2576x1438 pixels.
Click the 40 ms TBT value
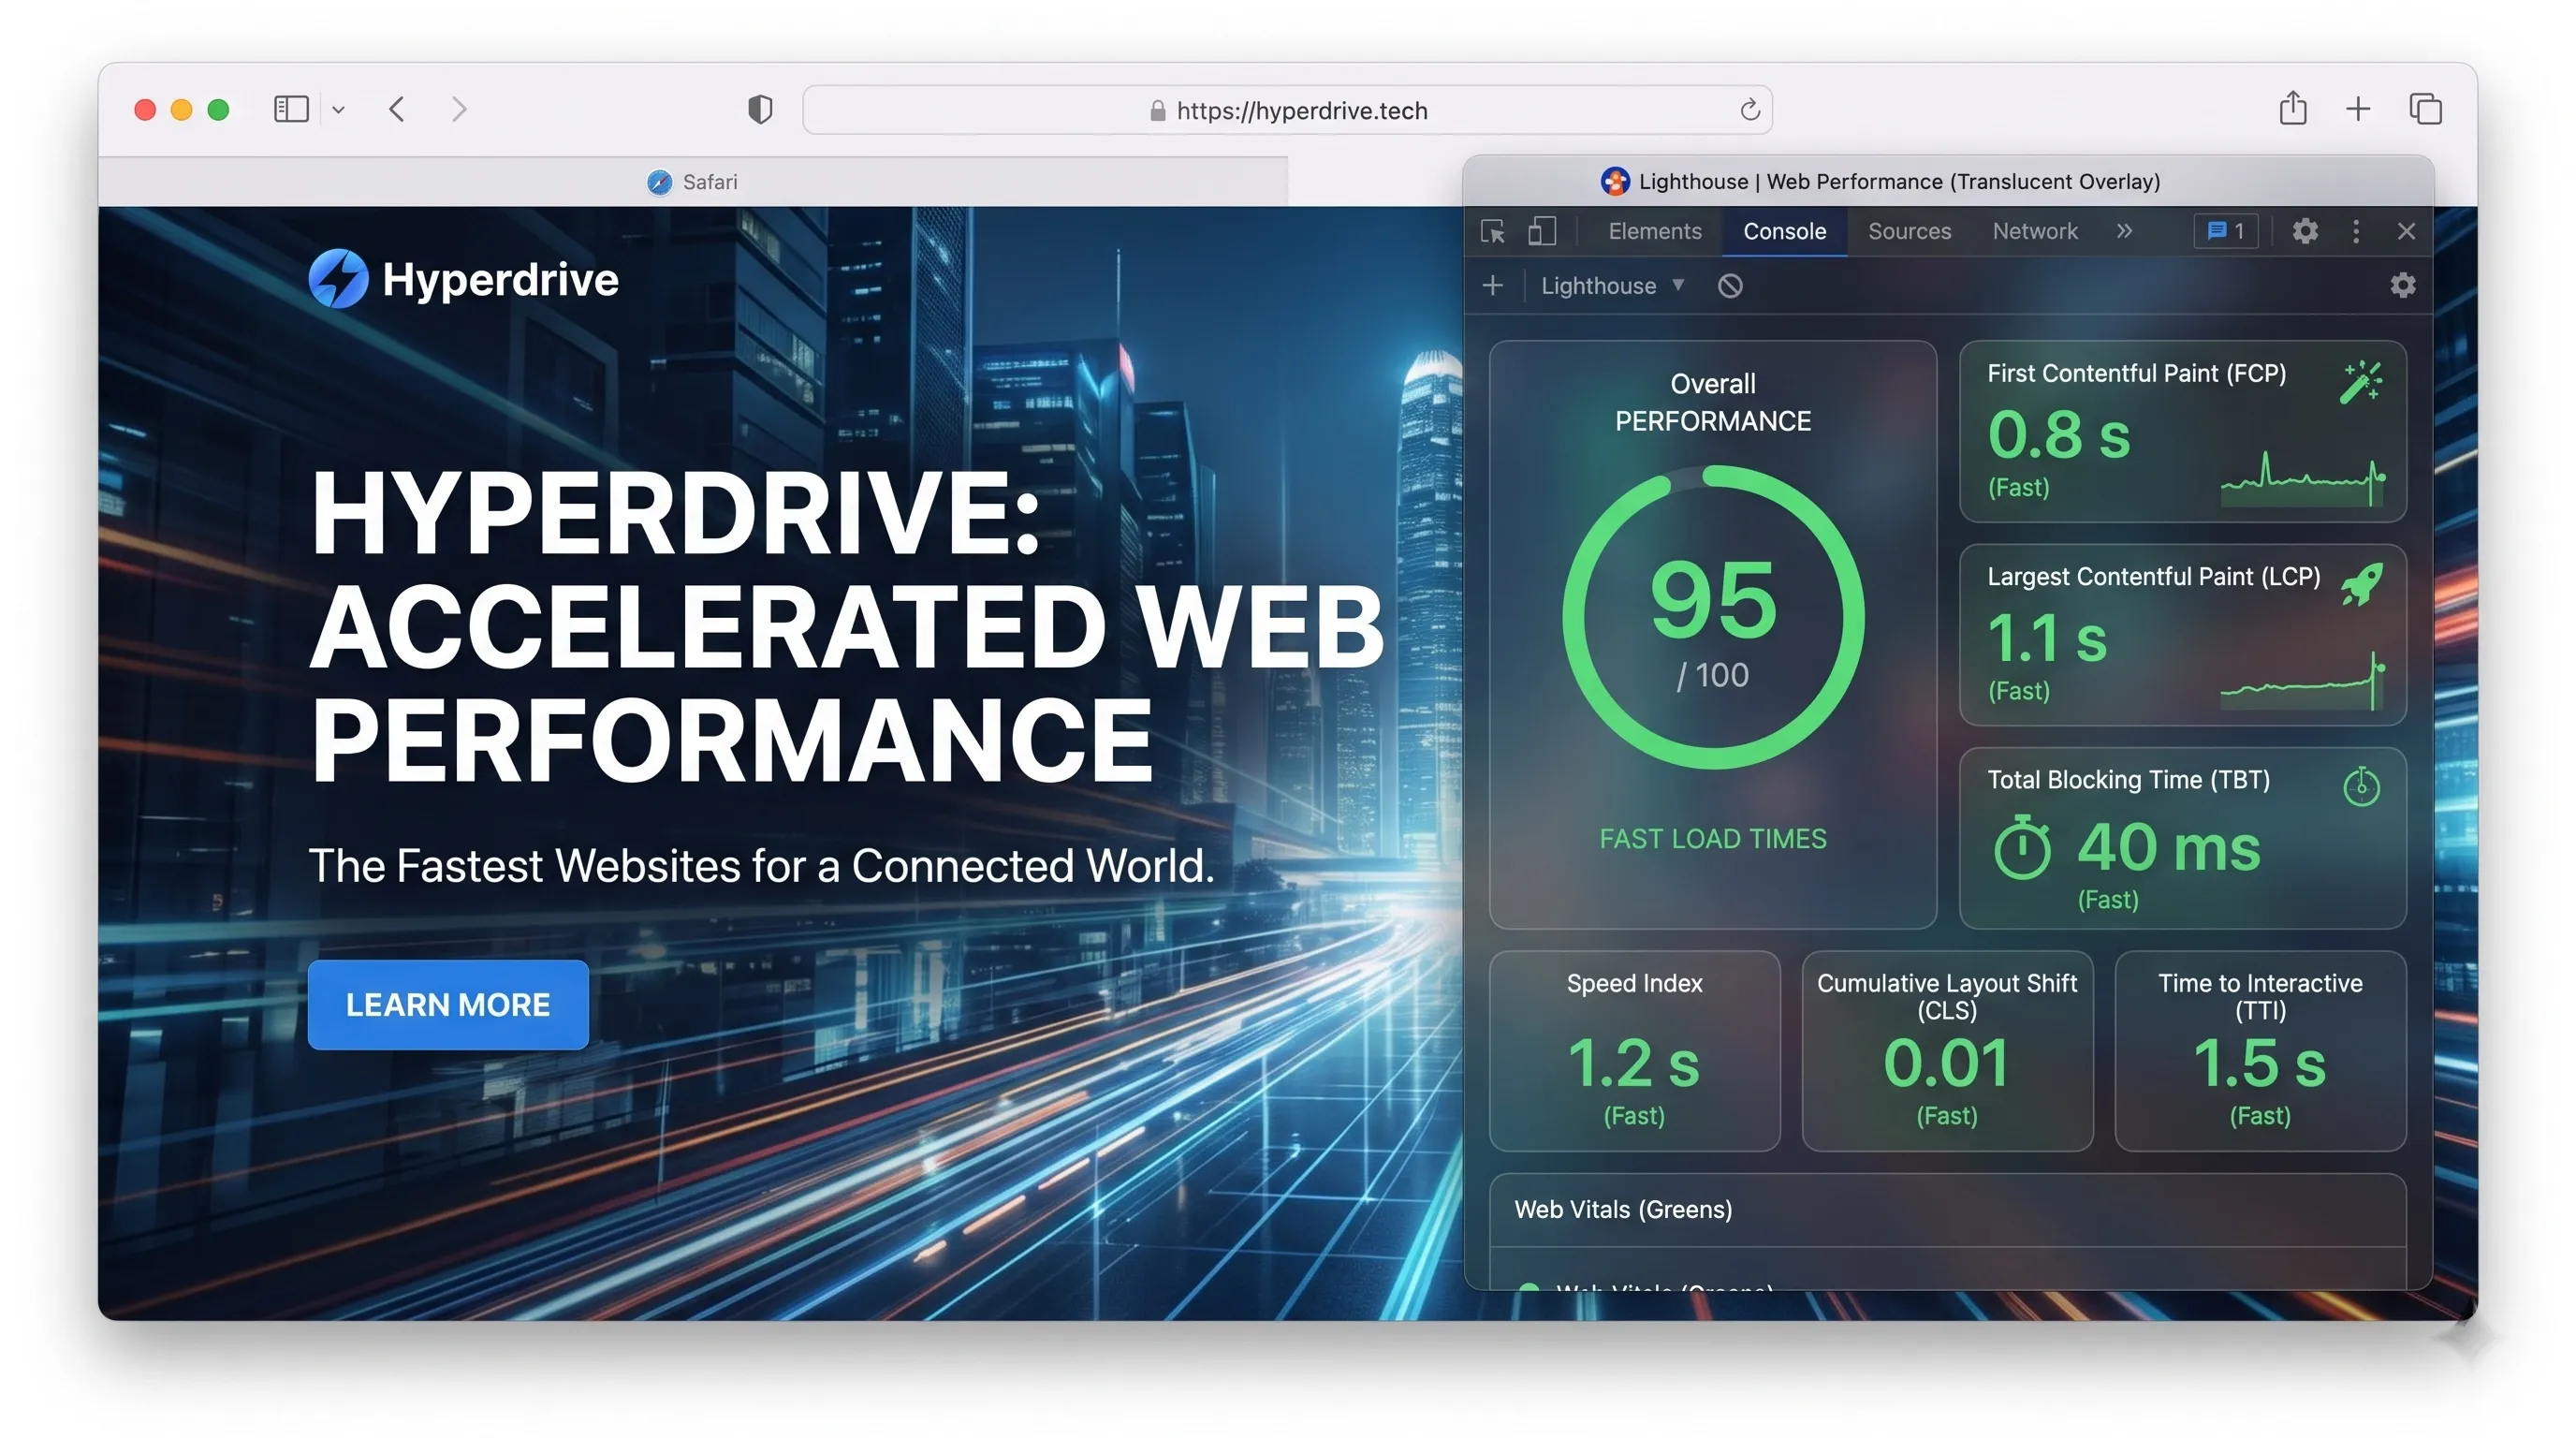[x=2168, y=848]
